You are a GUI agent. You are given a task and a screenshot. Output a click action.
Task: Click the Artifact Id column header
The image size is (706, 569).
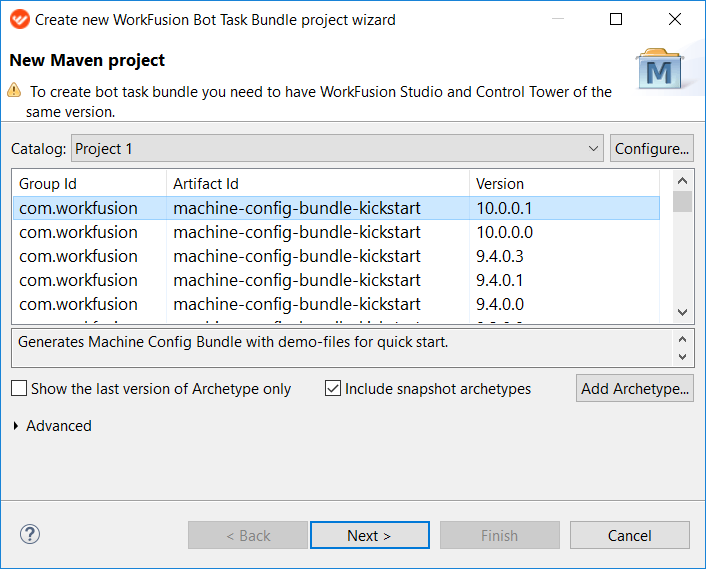318,184
